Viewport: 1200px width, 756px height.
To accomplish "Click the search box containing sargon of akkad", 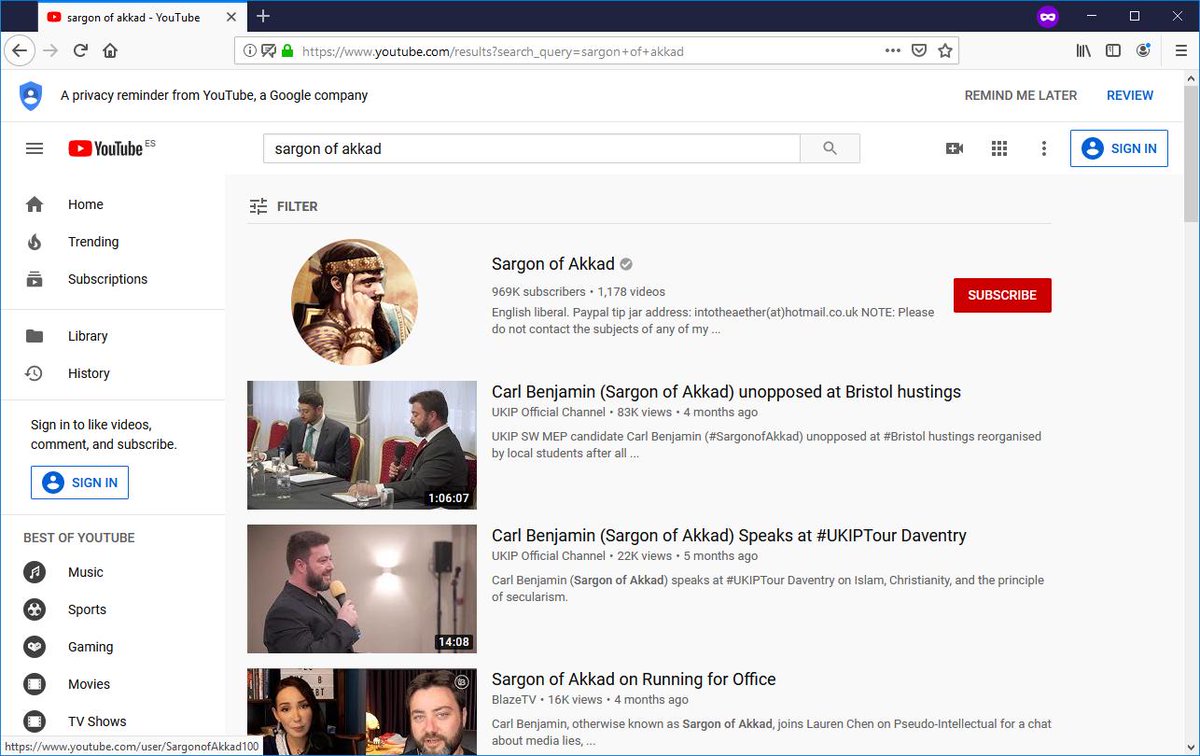I will [532, 148].
